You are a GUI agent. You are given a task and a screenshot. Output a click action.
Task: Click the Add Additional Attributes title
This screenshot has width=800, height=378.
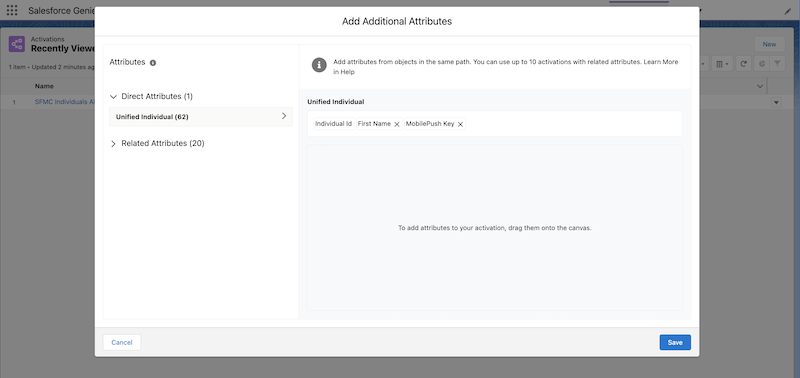coord(397,21)
